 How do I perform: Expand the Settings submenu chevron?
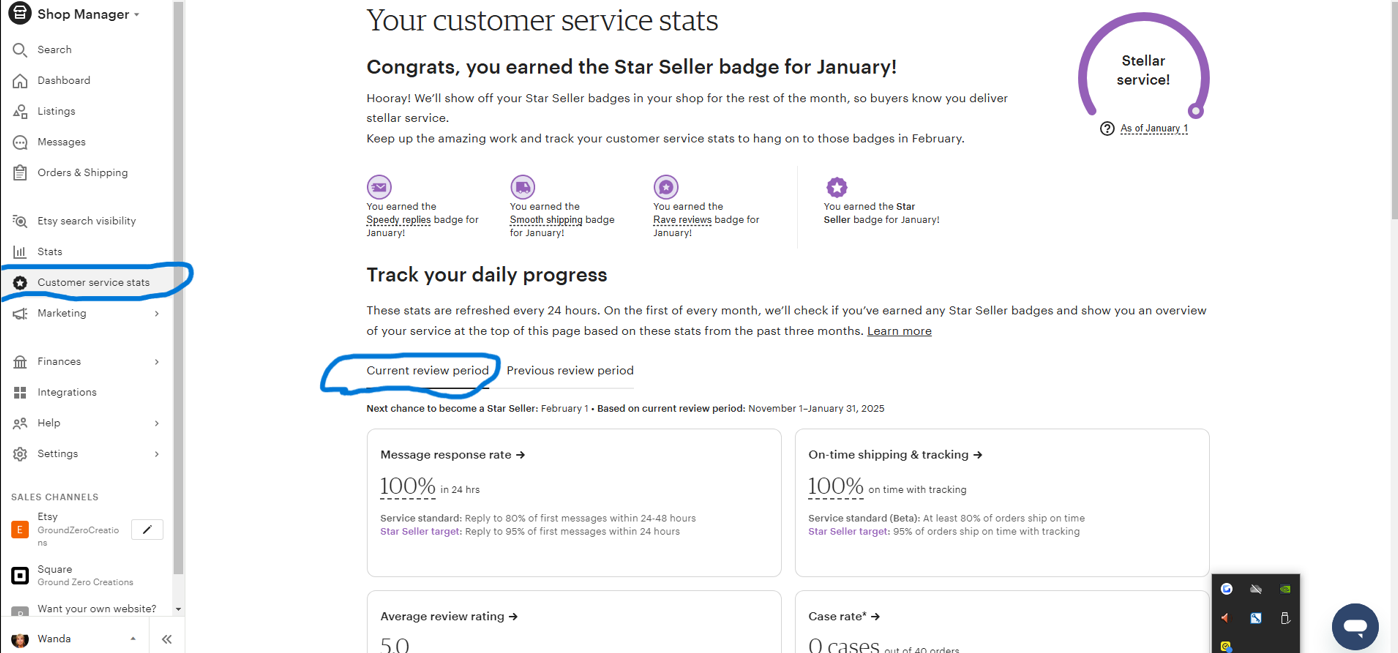coord(157,454)
